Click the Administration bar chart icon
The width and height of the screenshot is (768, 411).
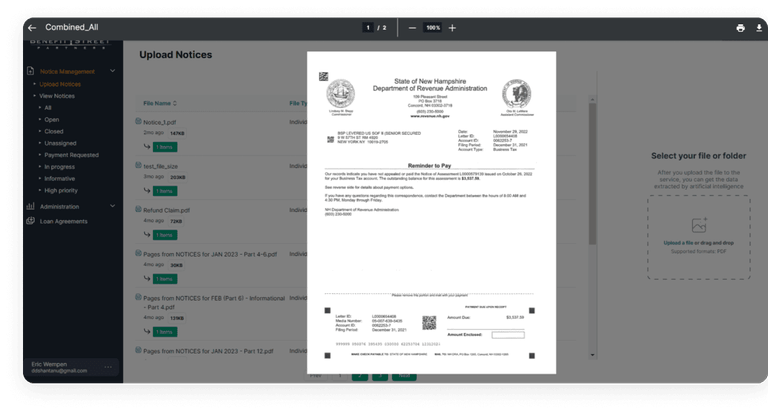[30, 206]
